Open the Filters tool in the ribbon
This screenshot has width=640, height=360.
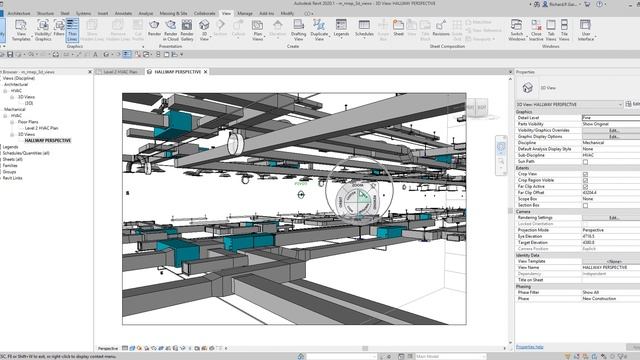tap(59, 28)
